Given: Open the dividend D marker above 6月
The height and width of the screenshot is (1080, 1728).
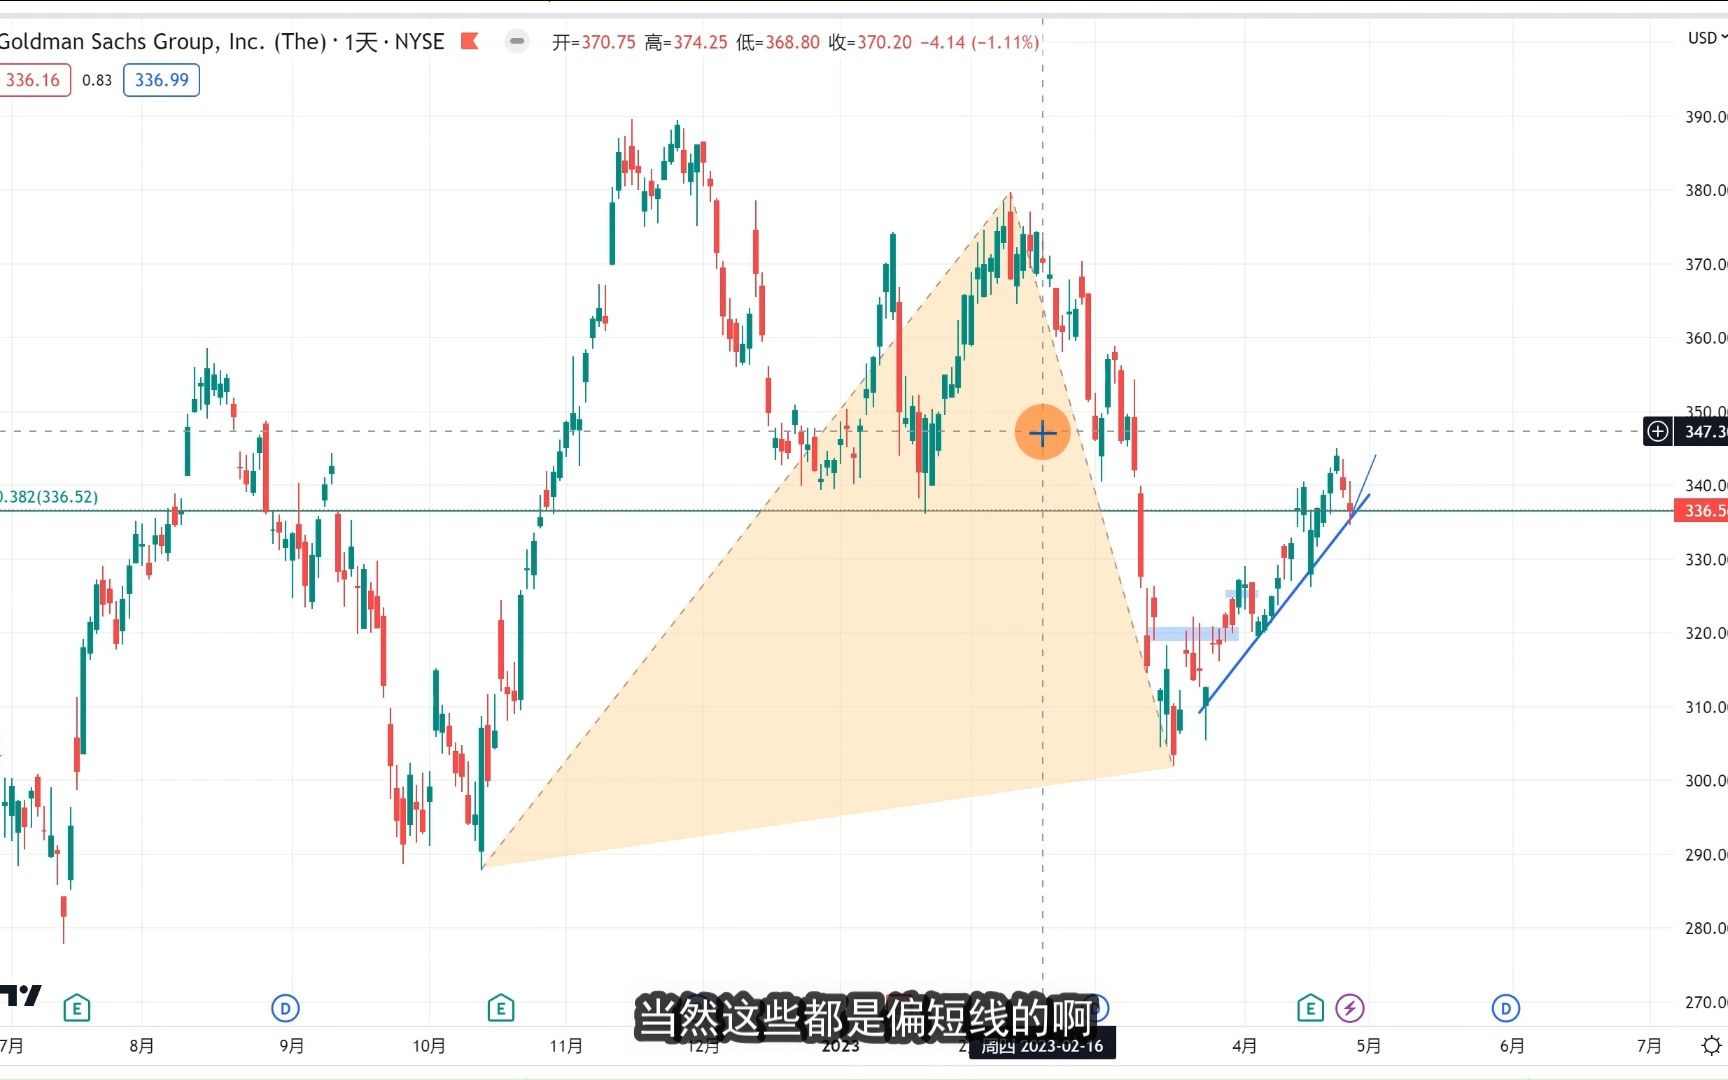Looking at the screenshot, I should (x=1506, y=1008).
